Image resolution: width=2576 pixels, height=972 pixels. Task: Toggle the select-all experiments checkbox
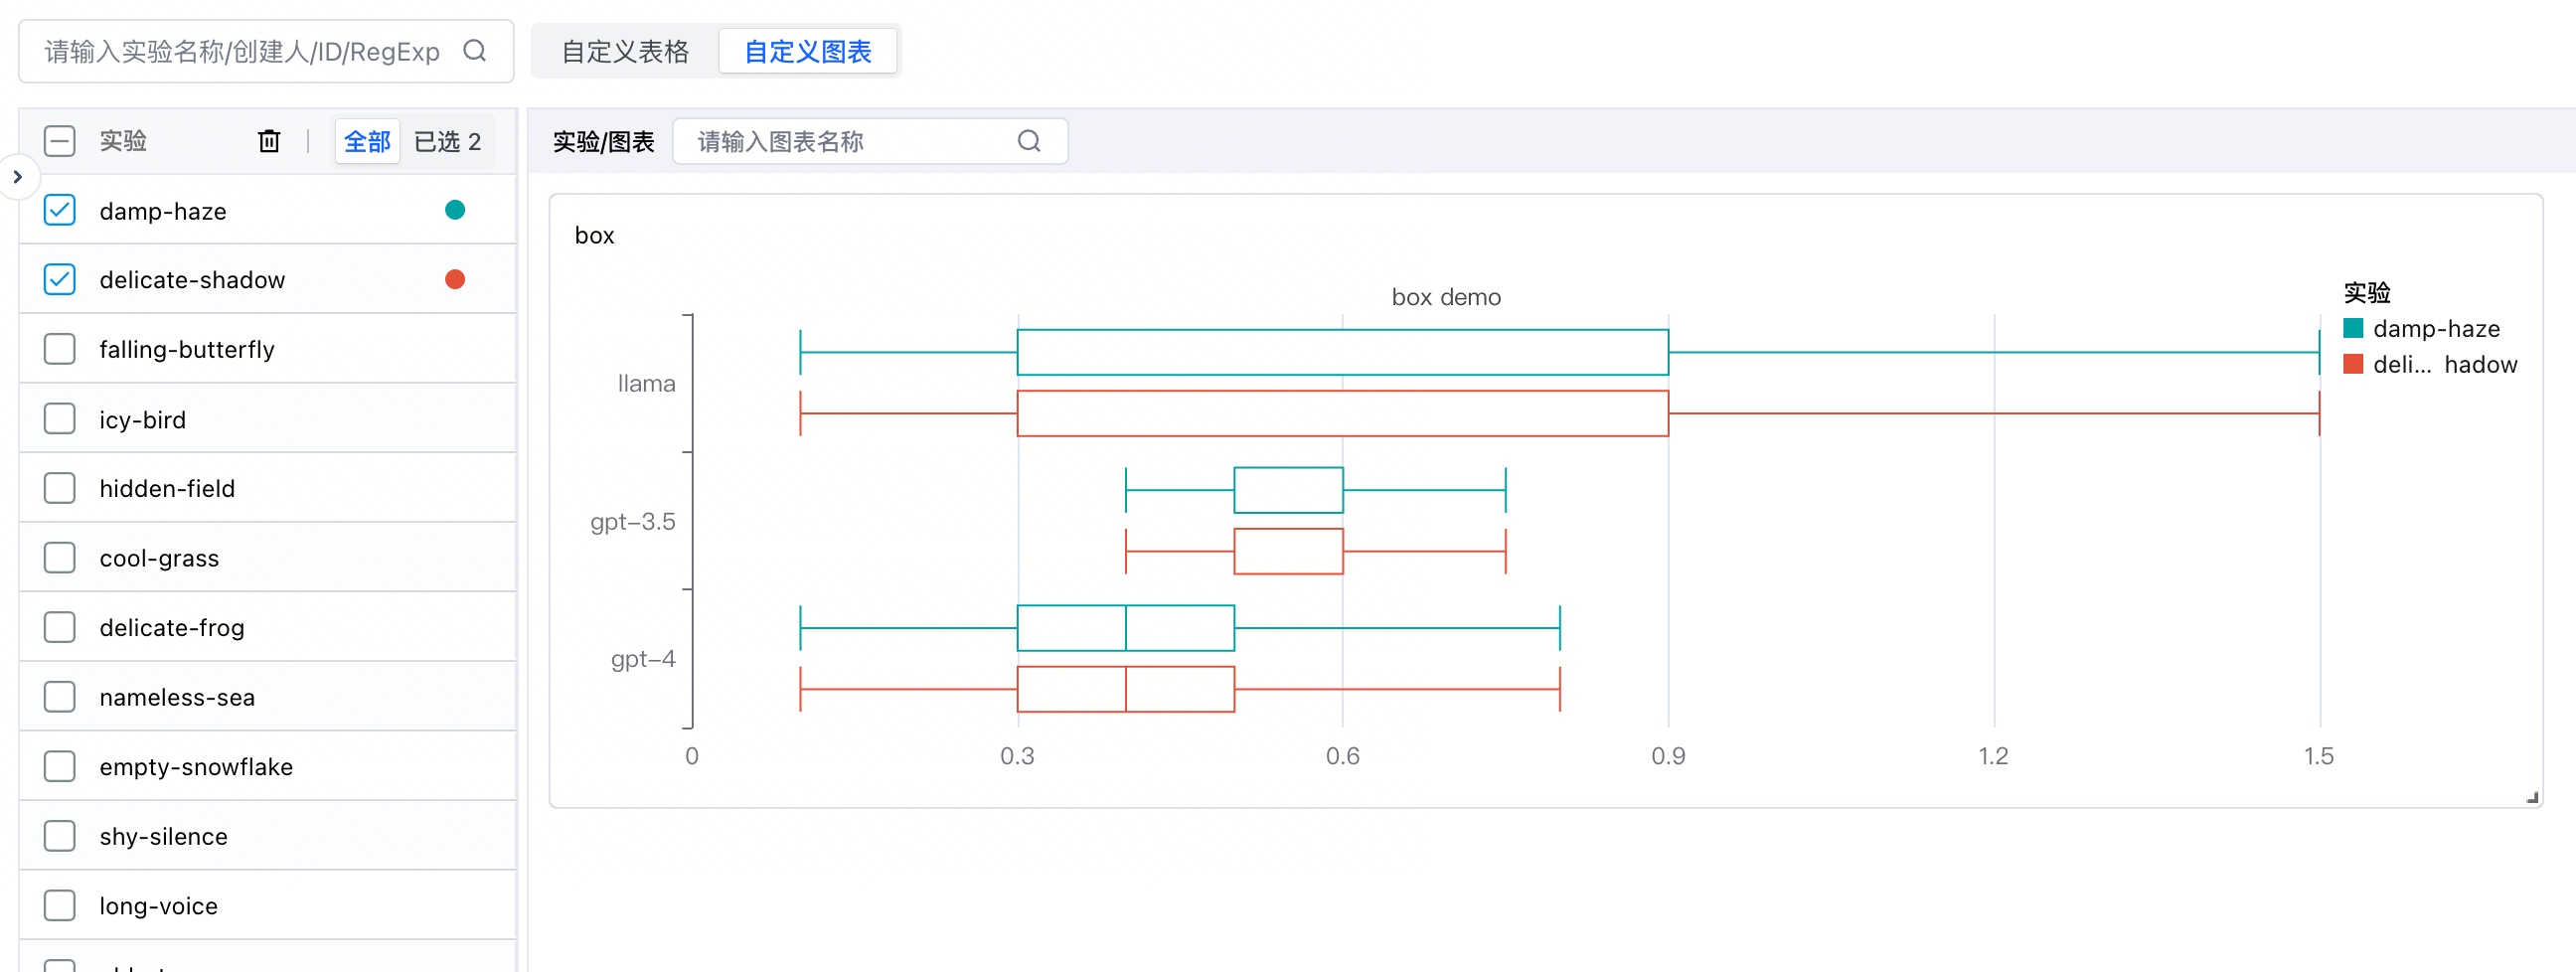60,141
